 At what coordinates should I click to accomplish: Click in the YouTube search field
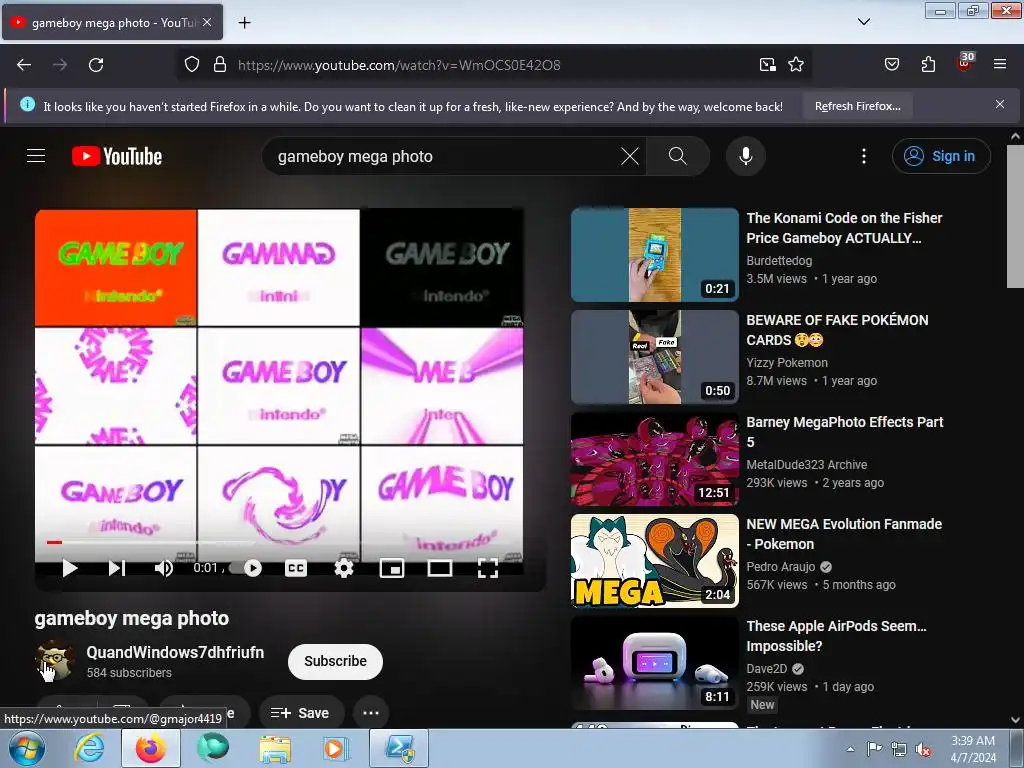pos(444,156)
